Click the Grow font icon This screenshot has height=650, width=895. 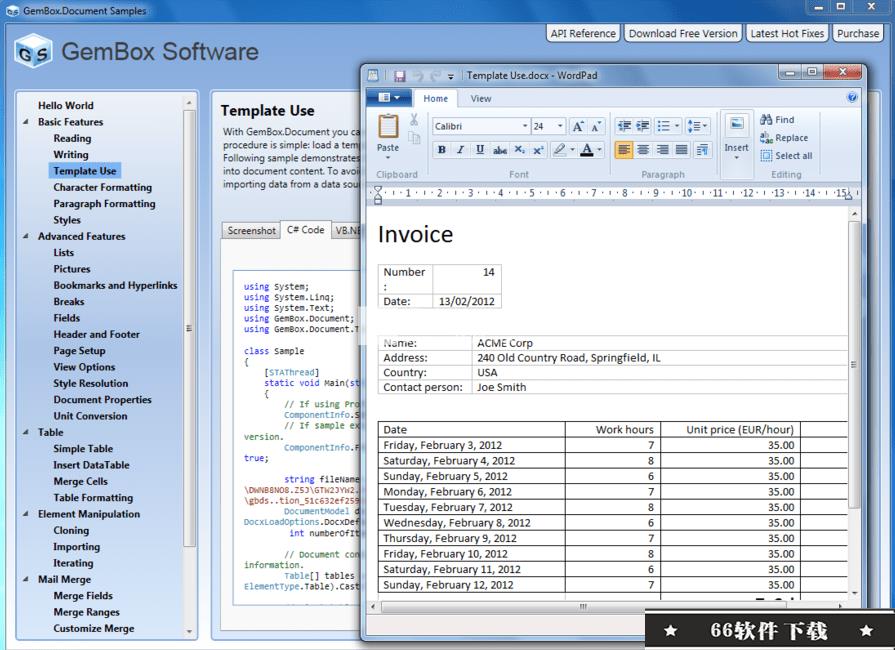pyautogui.click(x=578, y=126)
